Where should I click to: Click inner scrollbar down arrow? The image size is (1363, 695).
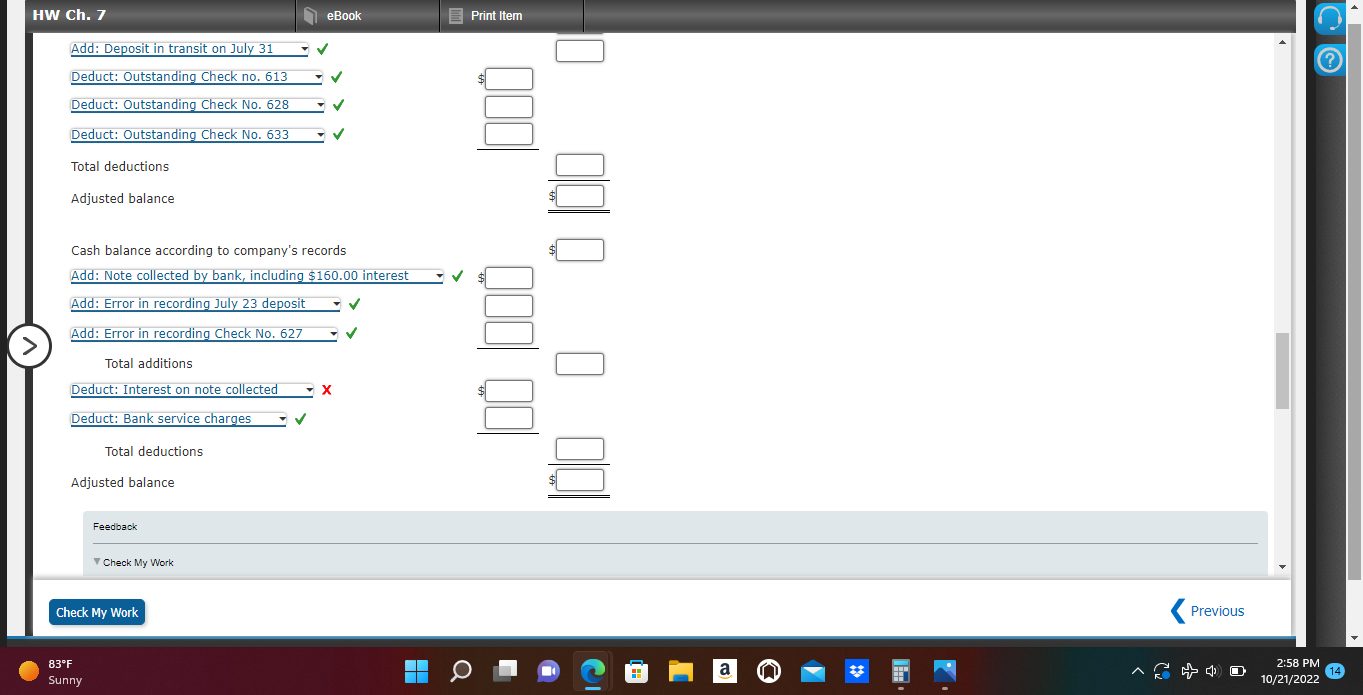[x=1282, y=567]
